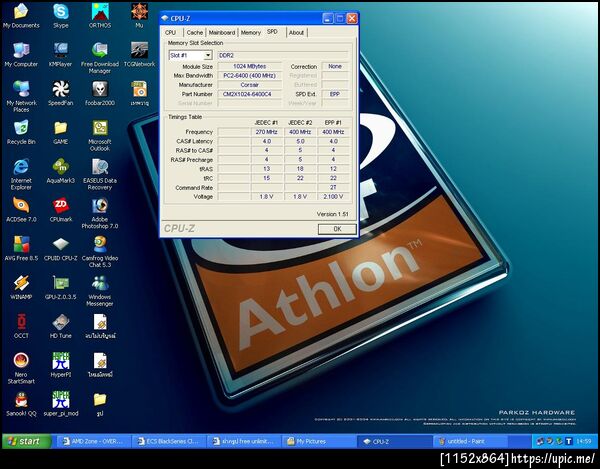Click the Manufacturer field showing Corsair
600x469 pixels.
(x=249, y=85)
